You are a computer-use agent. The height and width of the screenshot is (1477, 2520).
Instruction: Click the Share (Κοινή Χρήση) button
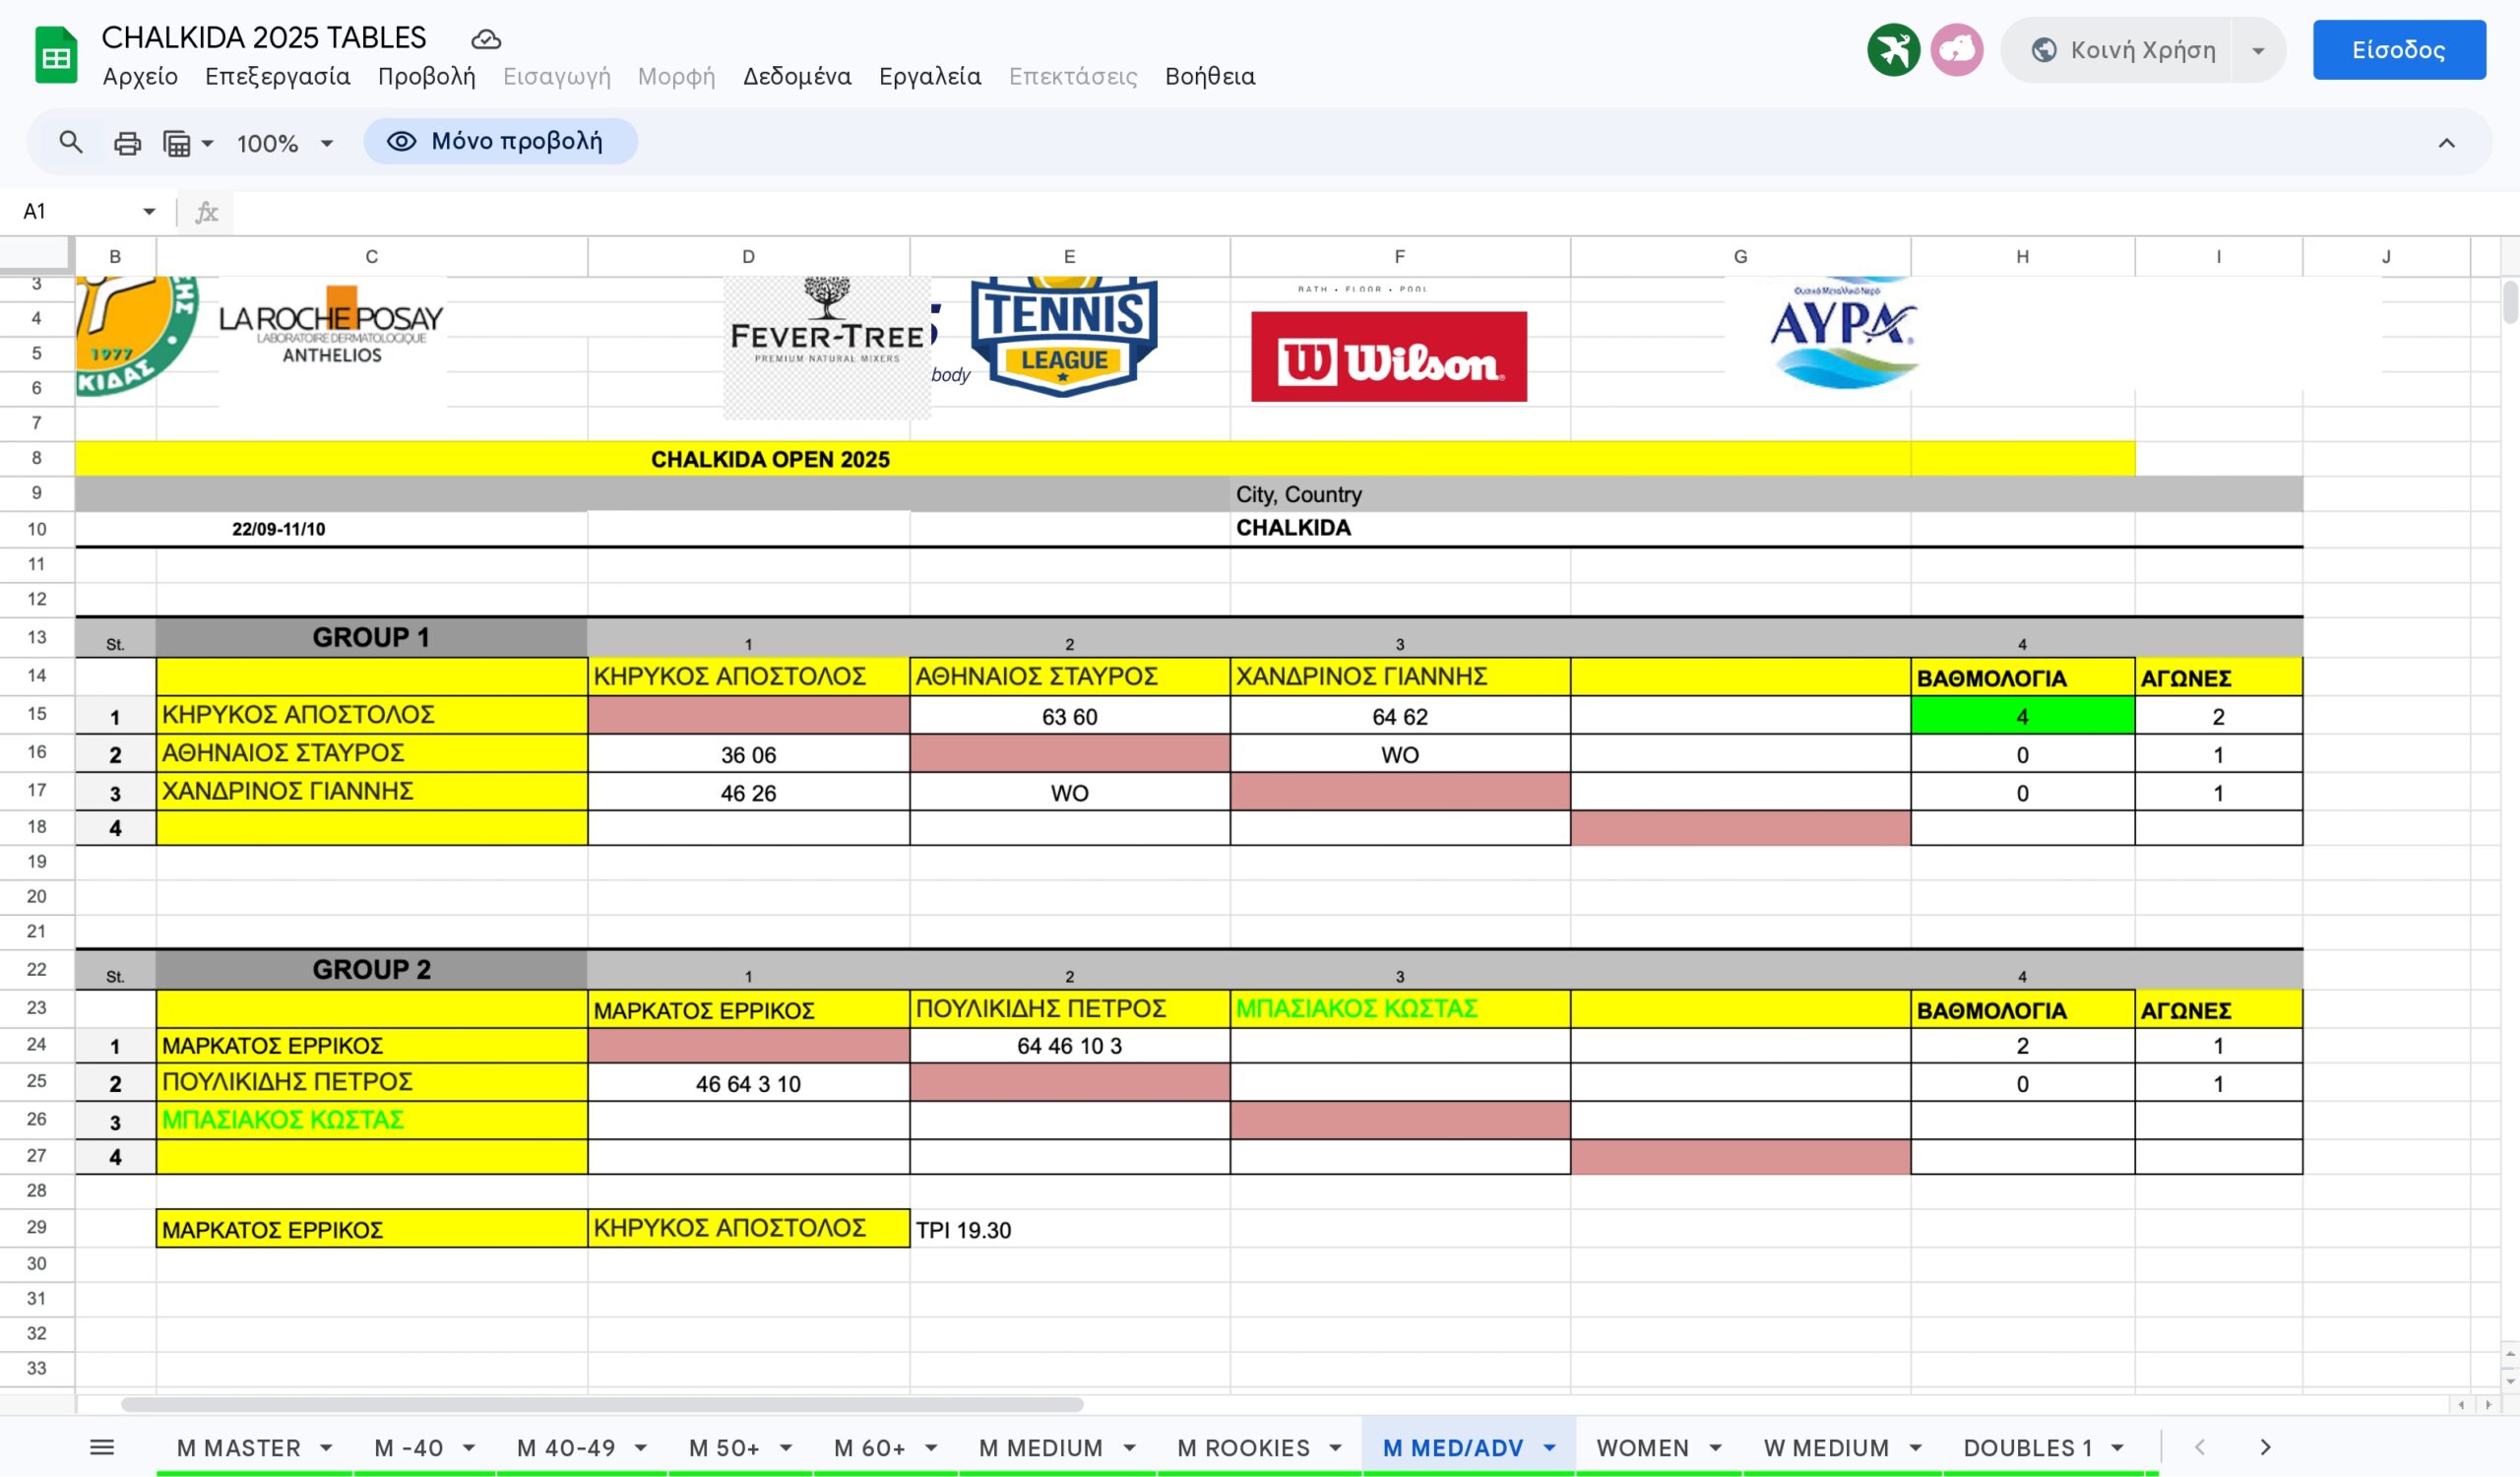(x=2125, y=50)
